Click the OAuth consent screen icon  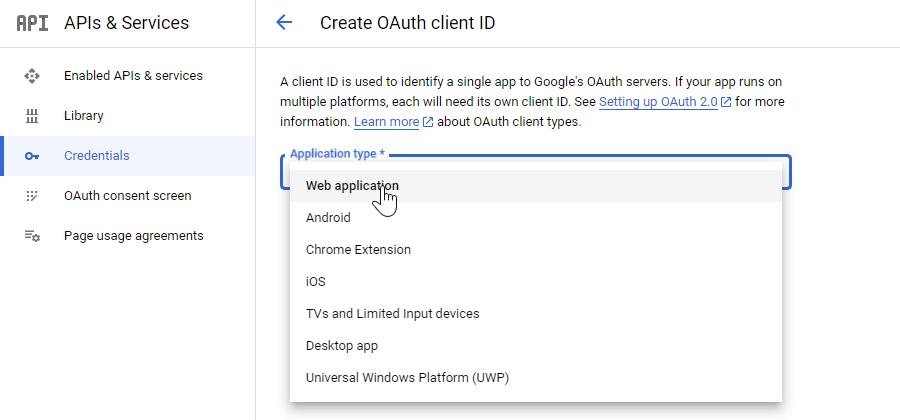point(32,196)
